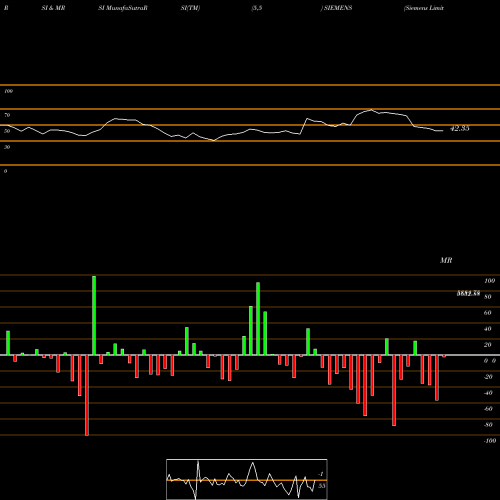Click the MR axis label -80
500x500 pixels.
click(488, 425)
